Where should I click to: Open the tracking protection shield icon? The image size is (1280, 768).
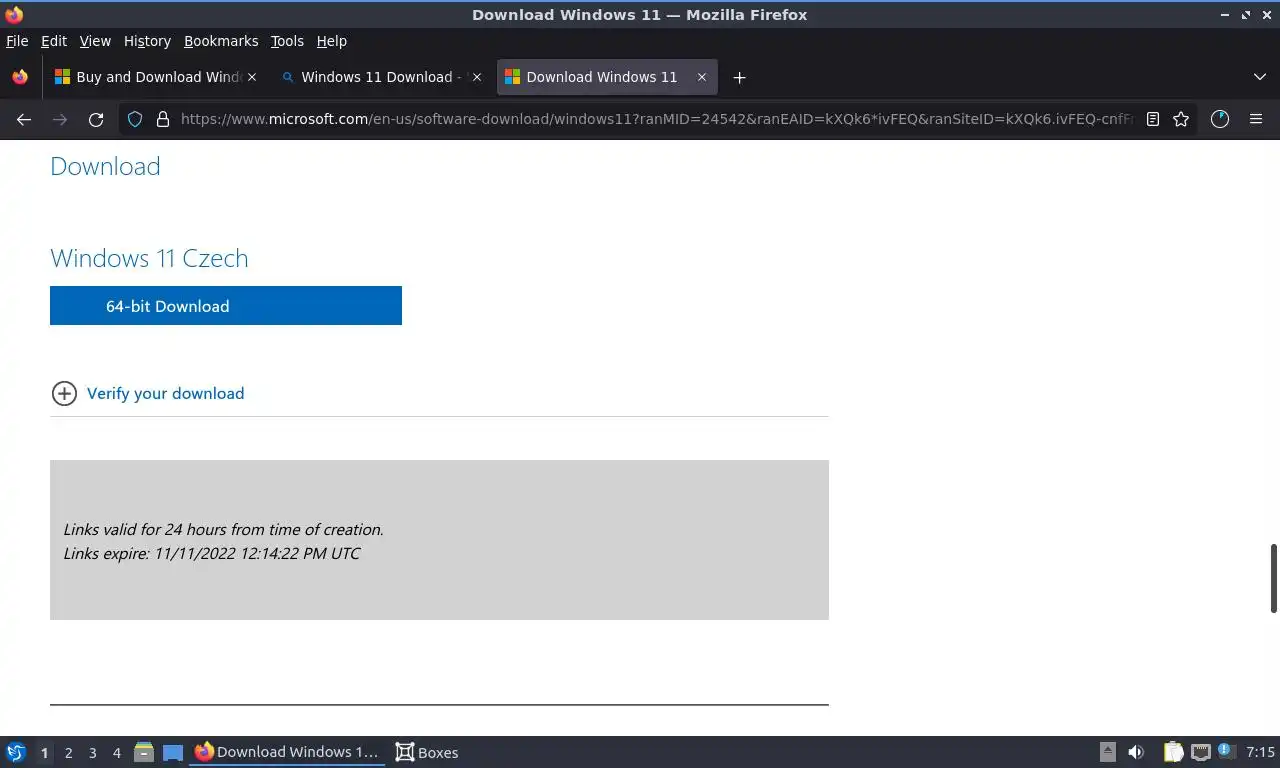pos(135,119)
